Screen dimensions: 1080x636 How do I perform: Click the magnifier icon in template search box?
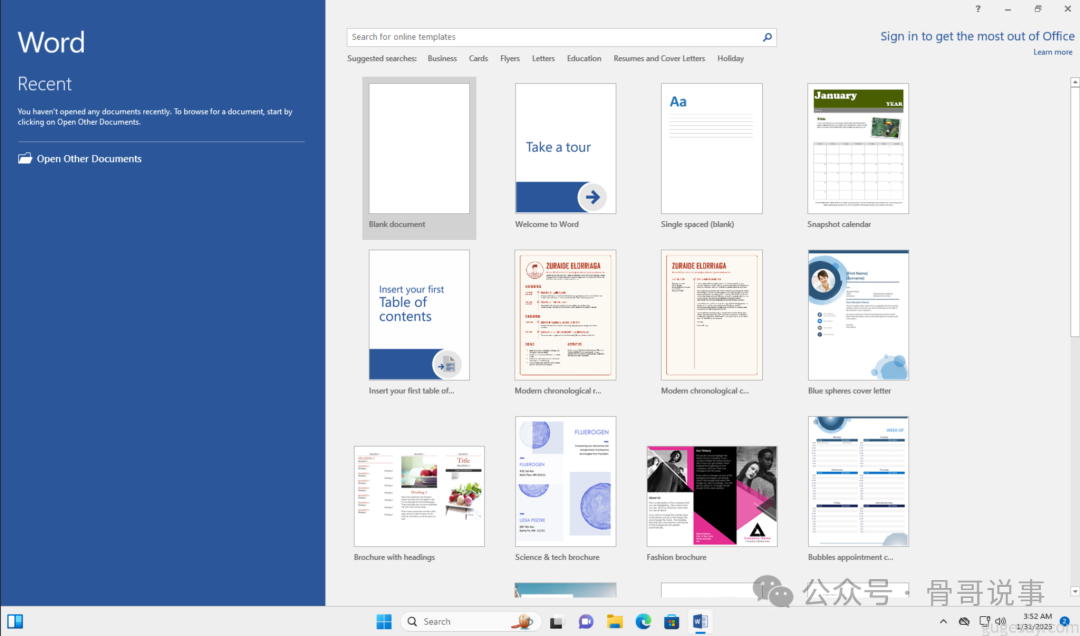point(767,37)
